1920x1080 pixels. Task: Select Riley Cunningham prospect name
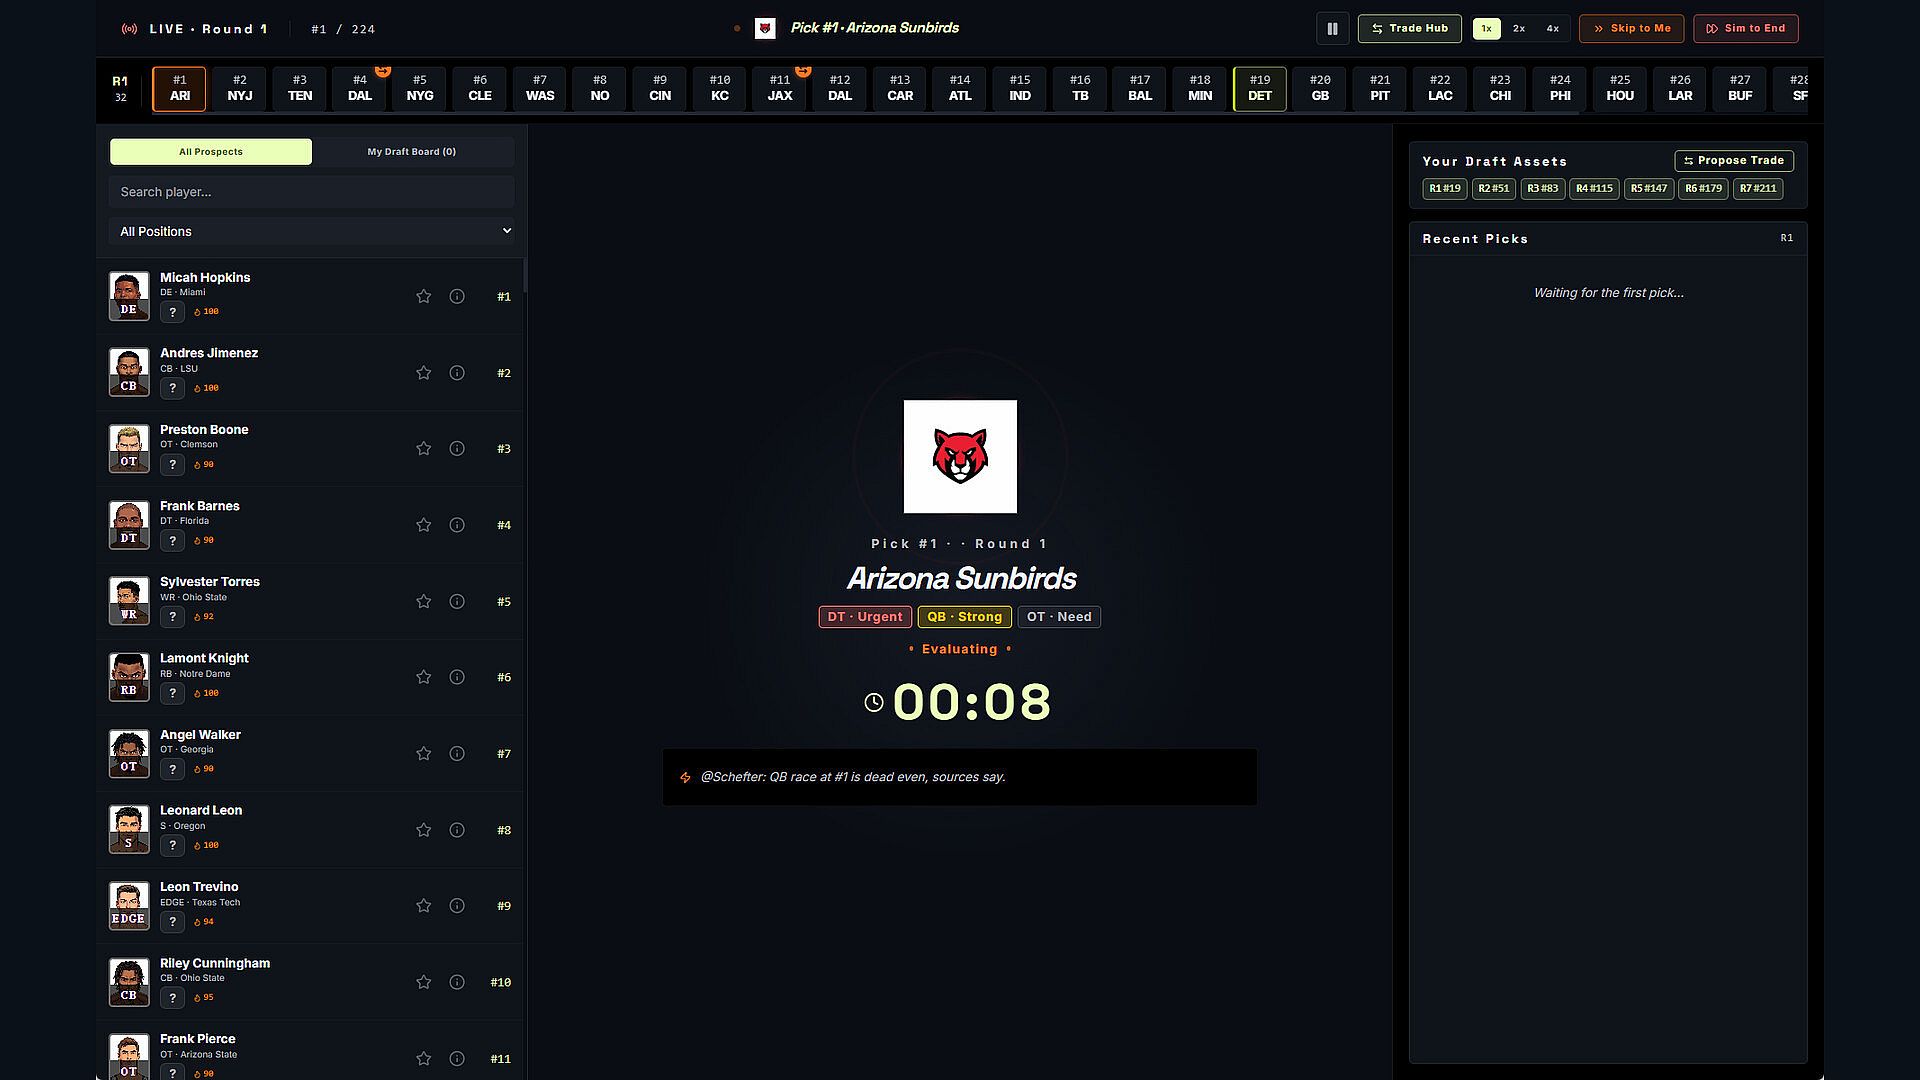point(215,964)
